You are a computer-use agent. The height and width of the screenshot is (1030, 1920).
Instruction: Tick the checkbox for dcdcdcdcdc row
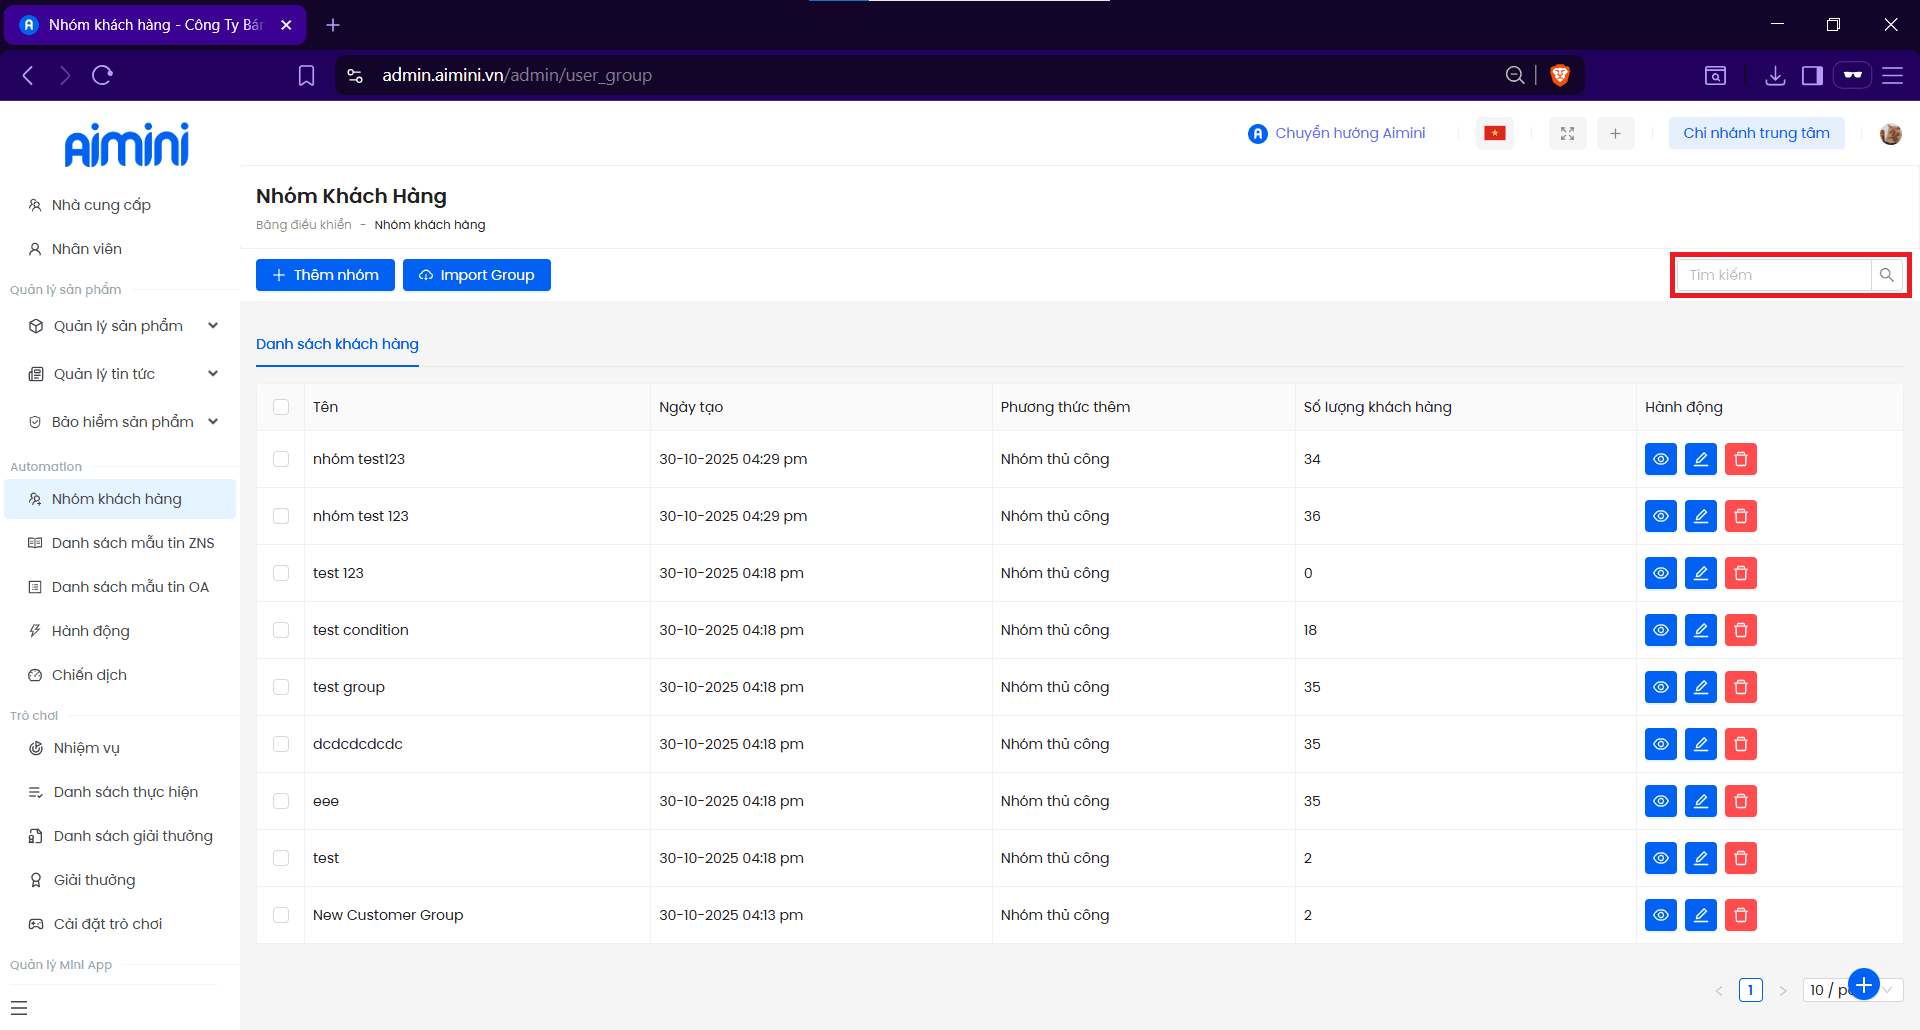[x=281, y=744]
